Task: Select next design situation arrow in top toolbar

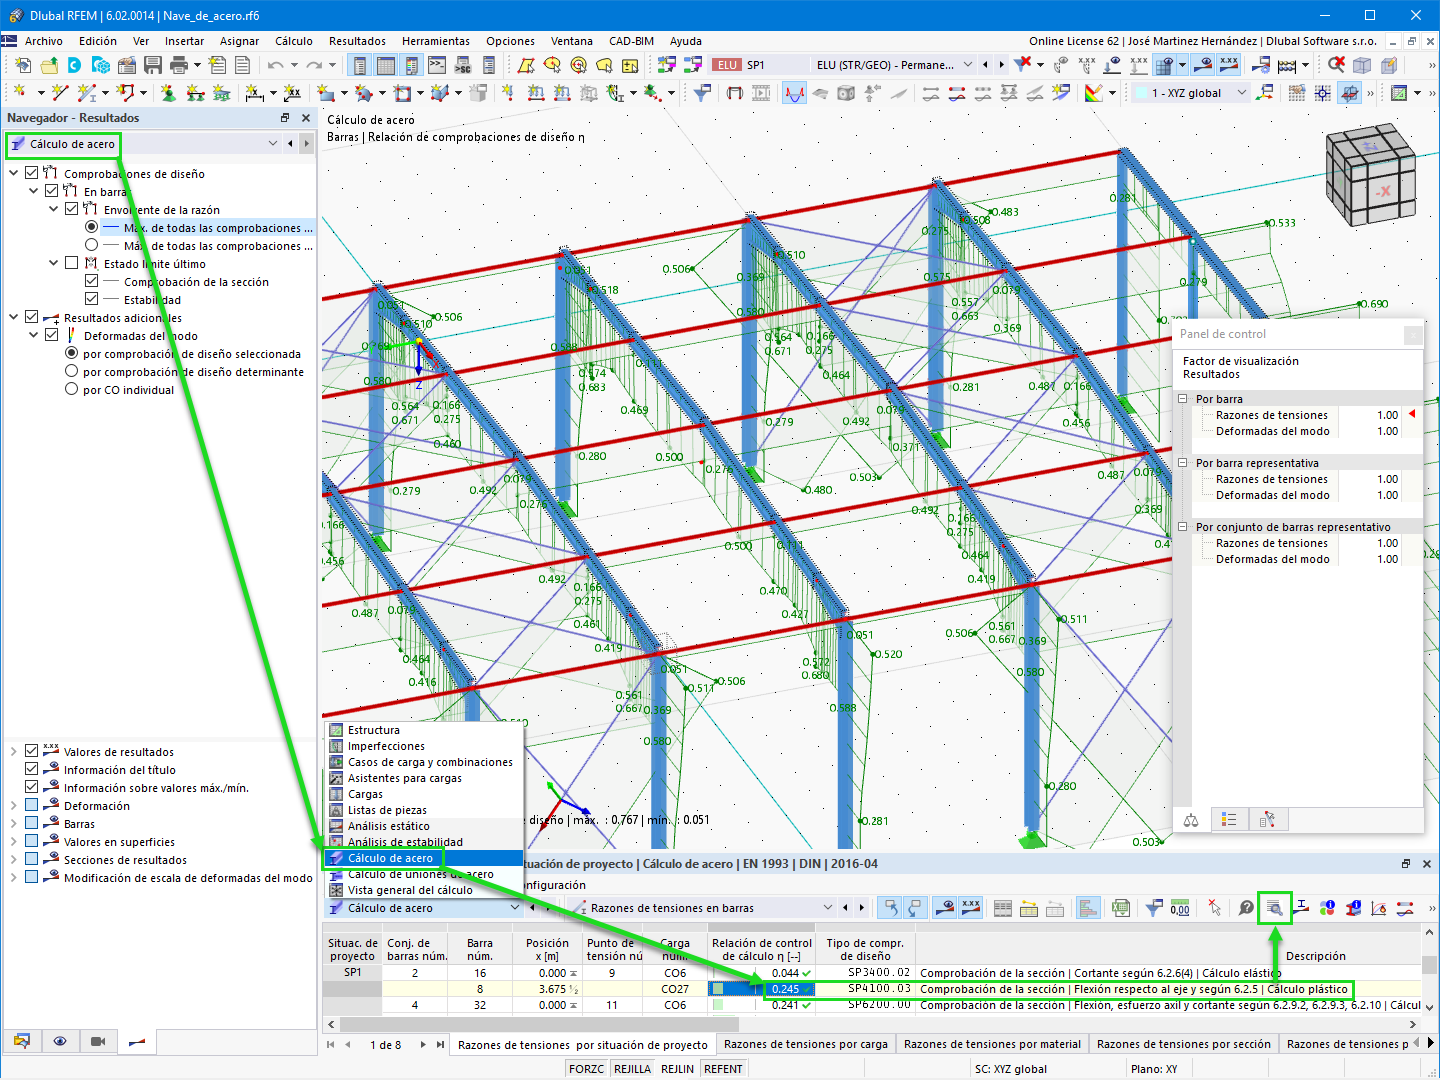Action: tap(1002, 65)
